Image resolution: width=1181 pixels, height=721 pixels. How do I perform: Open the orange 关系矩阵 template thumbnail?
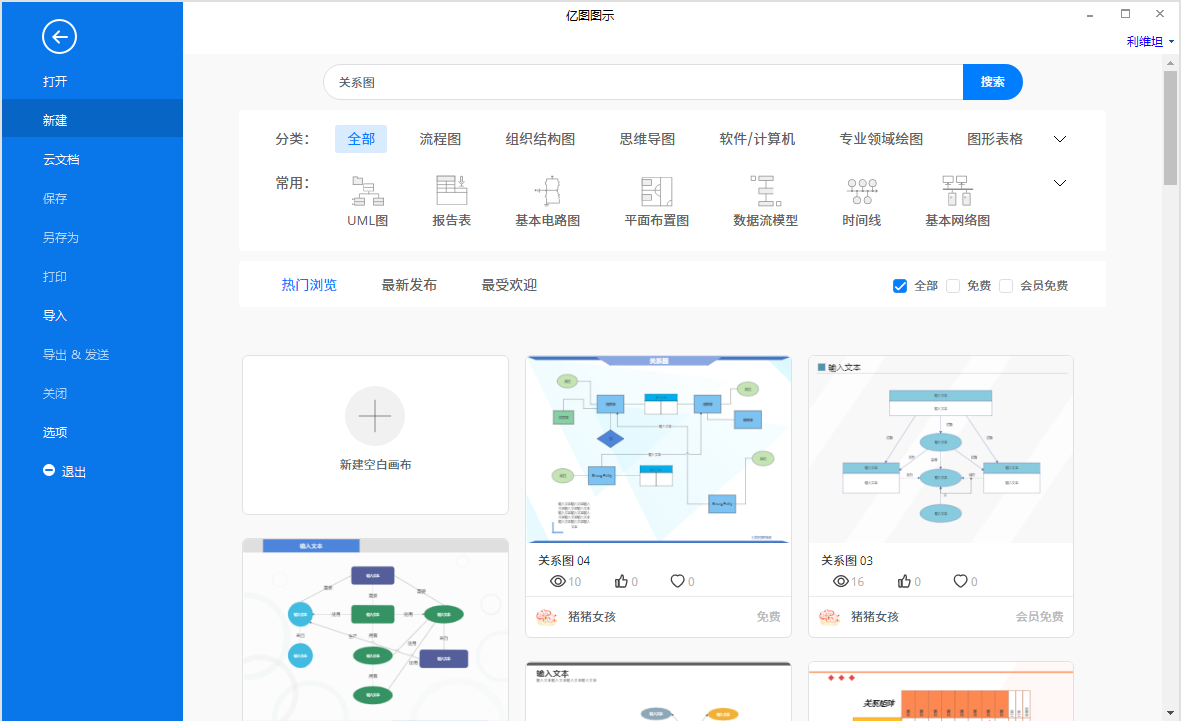941,692
